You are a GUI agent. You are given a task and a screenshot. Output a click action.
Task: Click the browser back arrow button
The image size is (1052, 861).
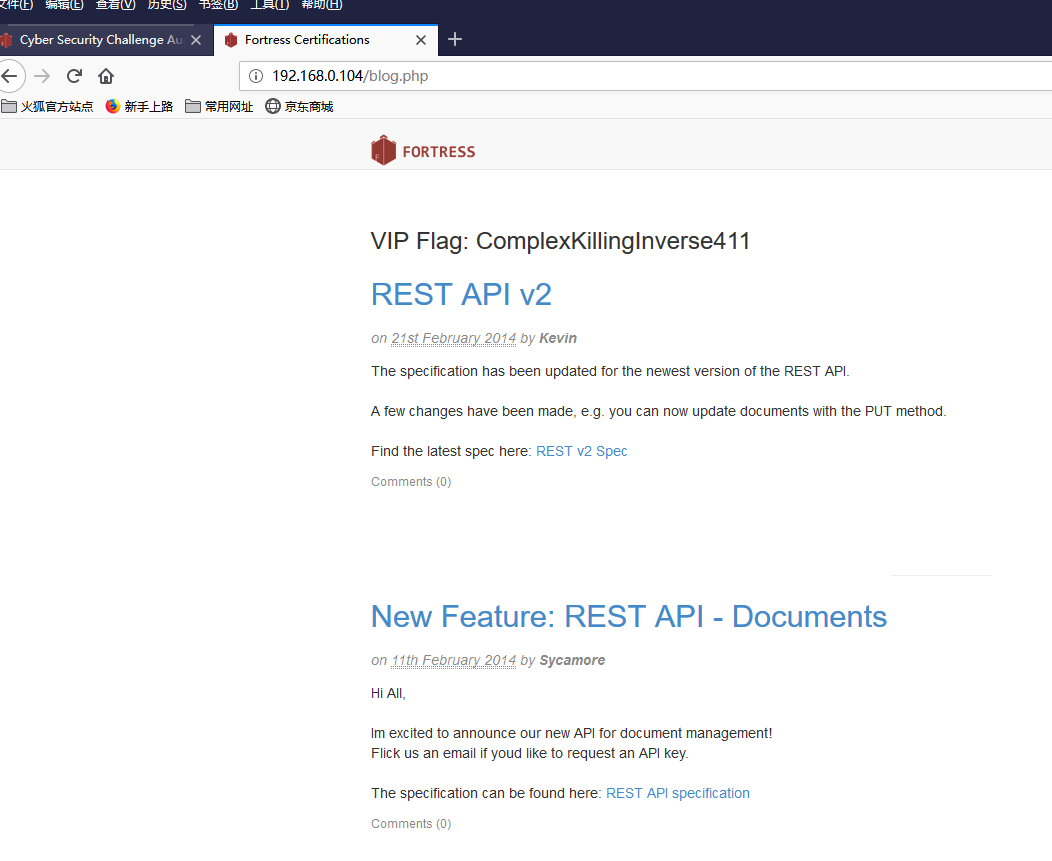click(x=9, y=76)
